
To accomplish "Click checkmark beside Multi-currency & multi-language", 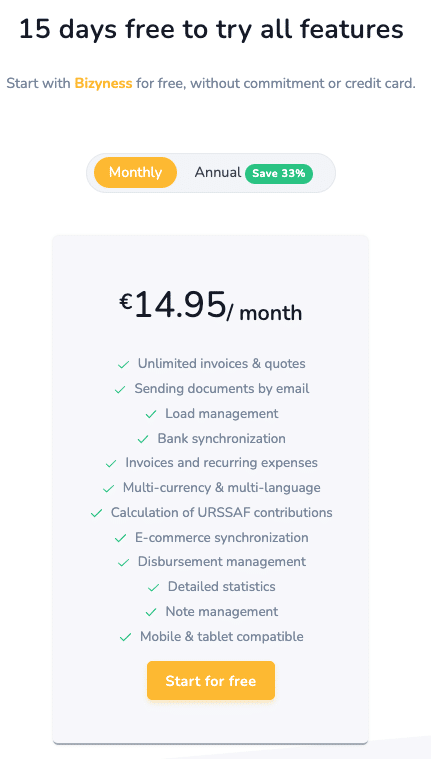I will coord(108,489).
